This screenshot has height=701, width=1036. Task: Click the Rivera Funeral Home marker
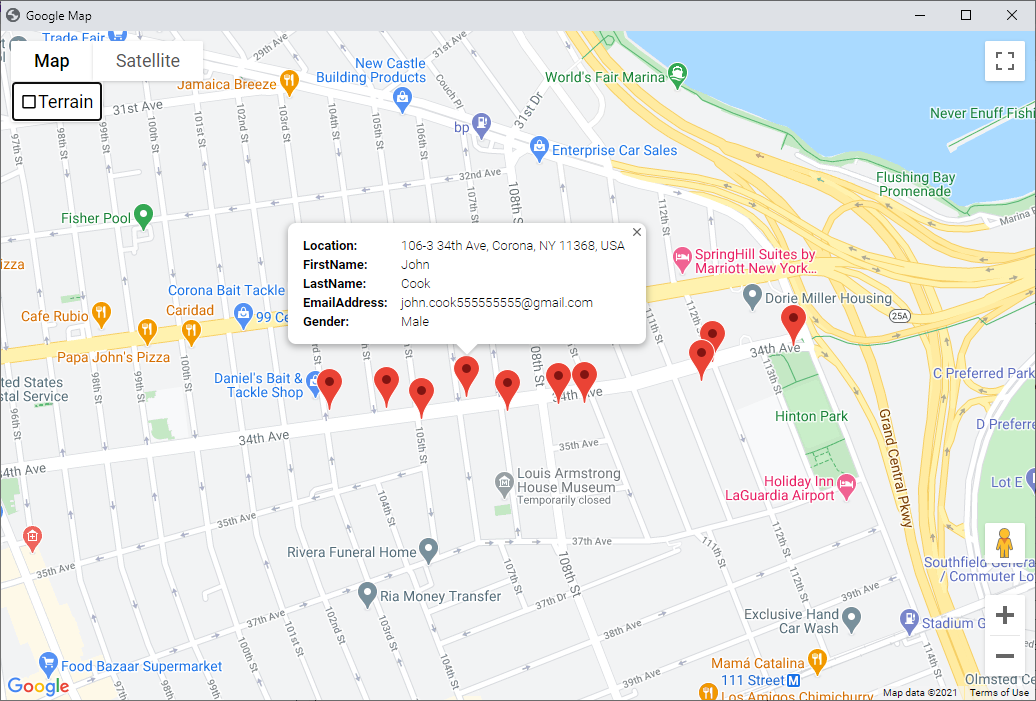point(429,550)
